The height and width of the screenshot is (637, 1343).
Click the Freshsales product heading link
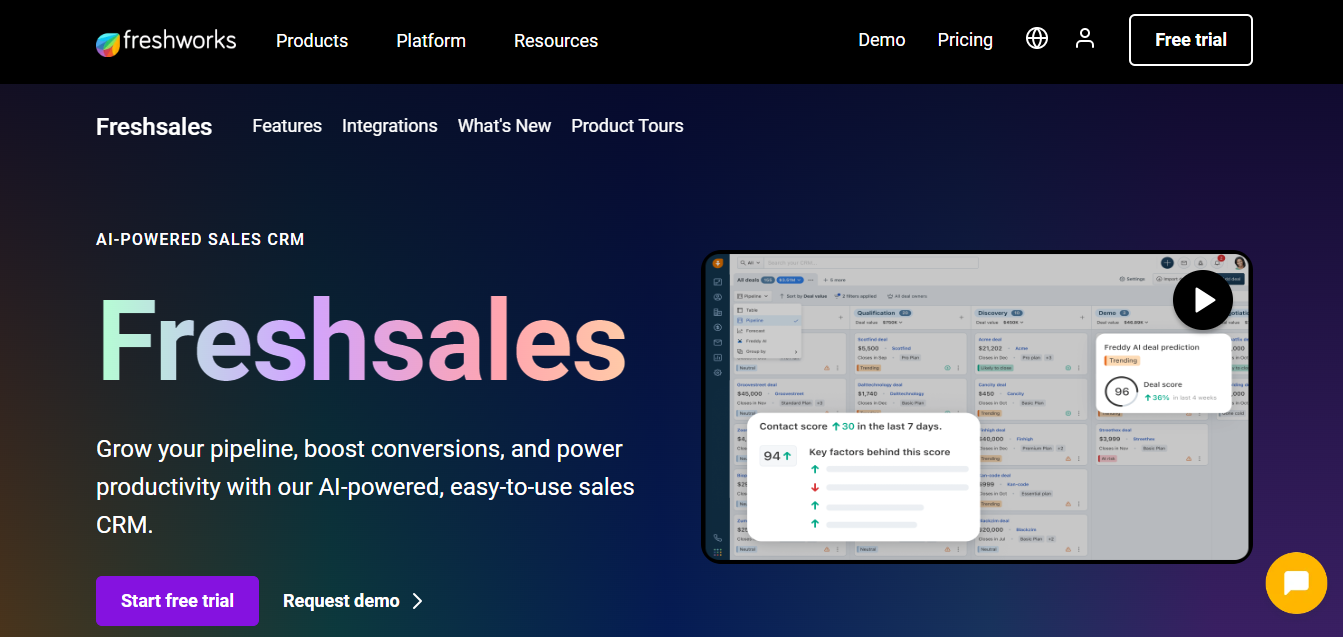tap(154, 127)
